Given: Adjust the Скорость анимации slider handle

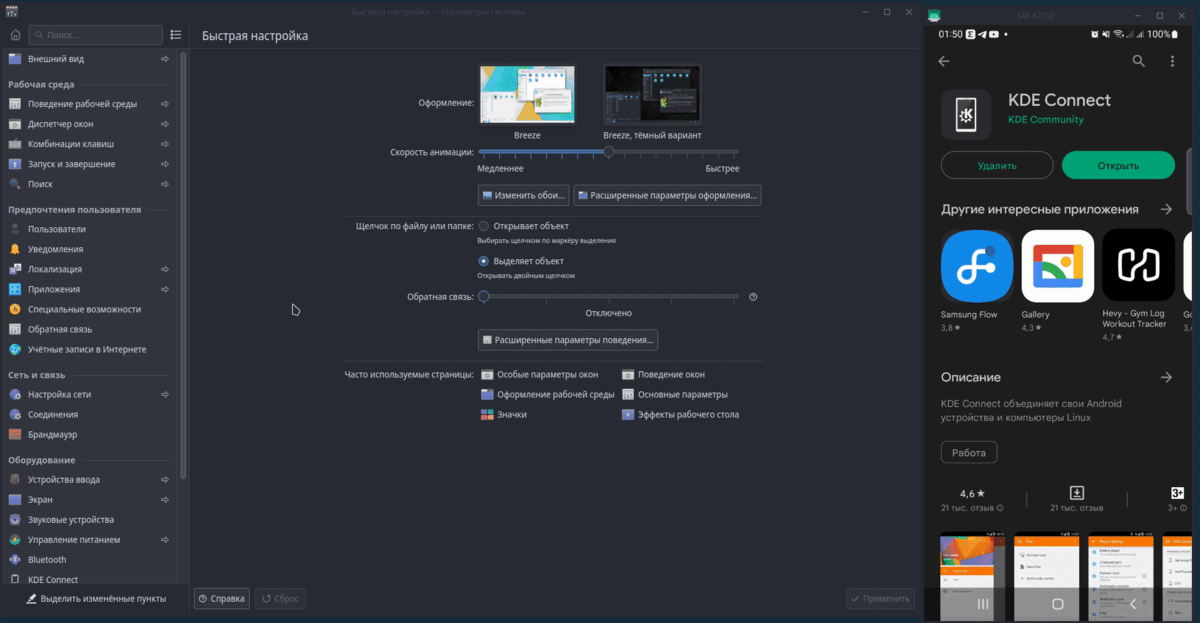Looking at the screenshot, I should pos(608,152).
